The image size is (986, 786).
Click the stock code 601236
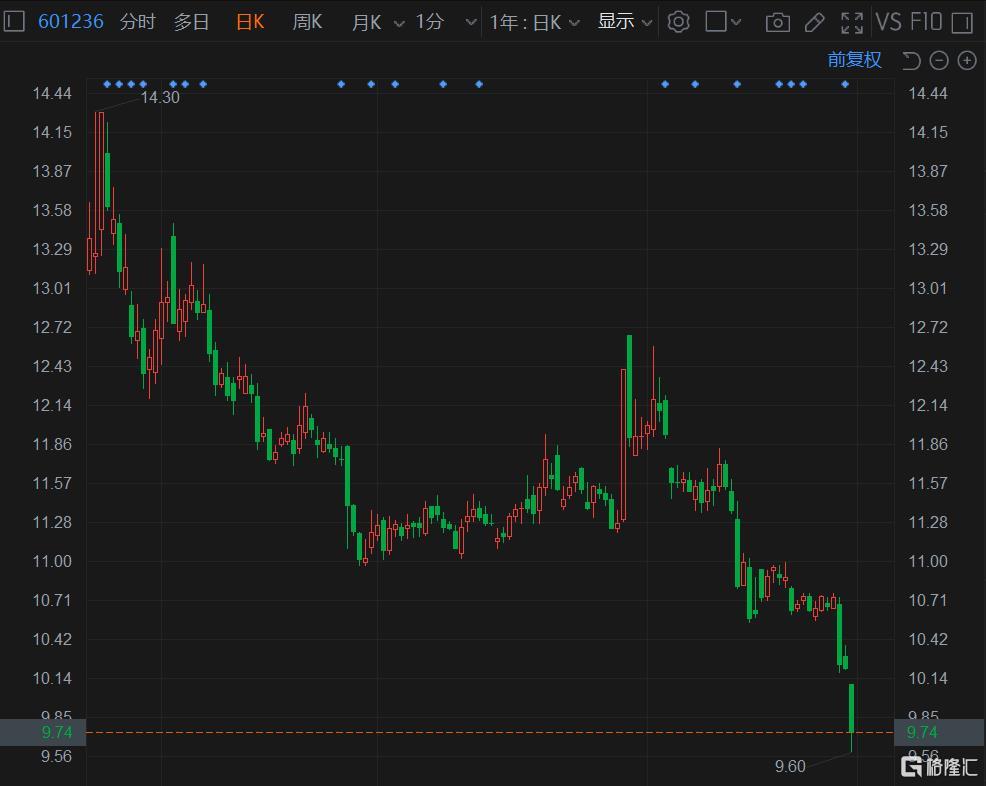tap(70, 21)
